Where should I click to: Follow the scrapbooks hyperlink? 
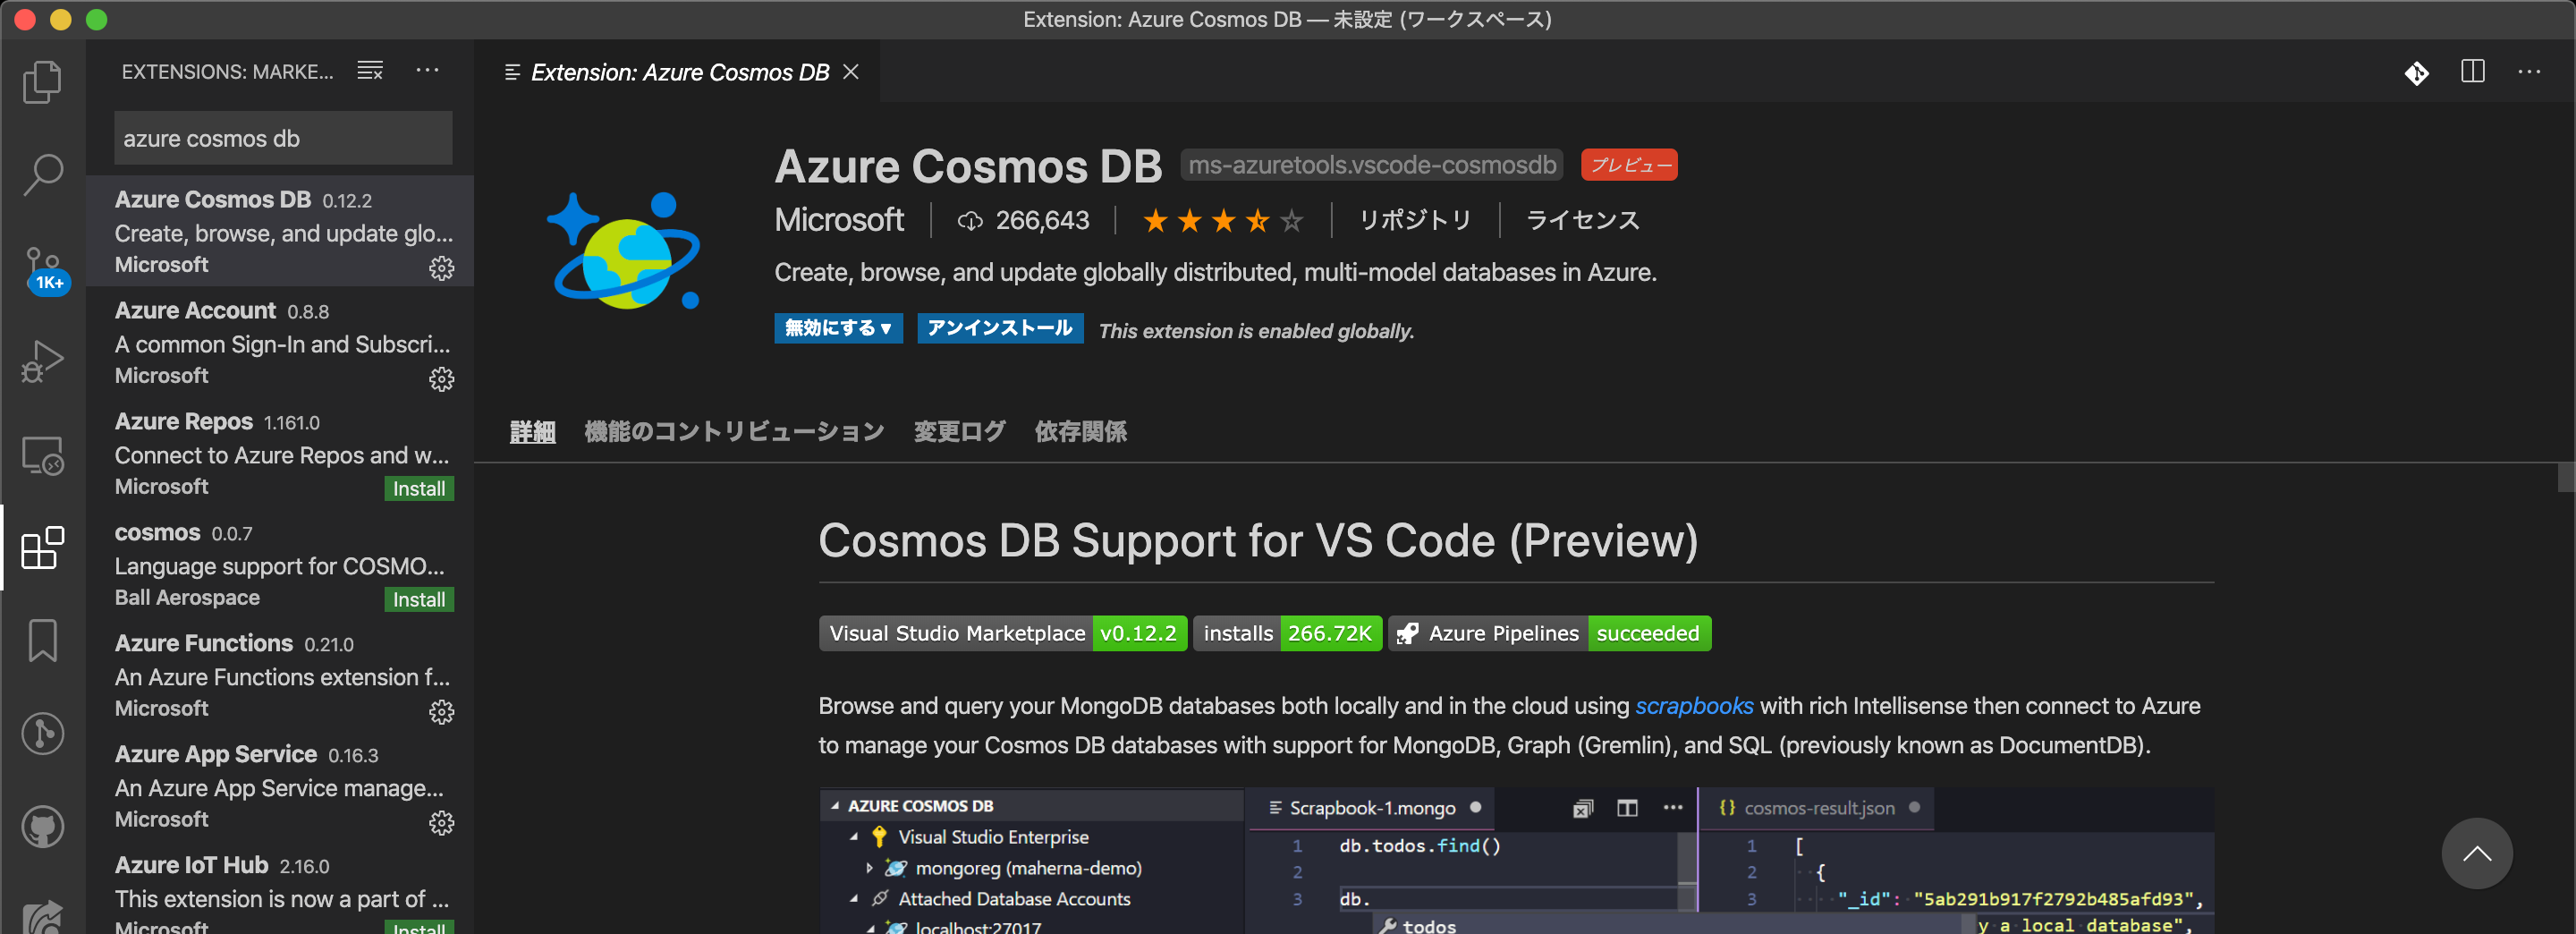(x=1694, y=706)
